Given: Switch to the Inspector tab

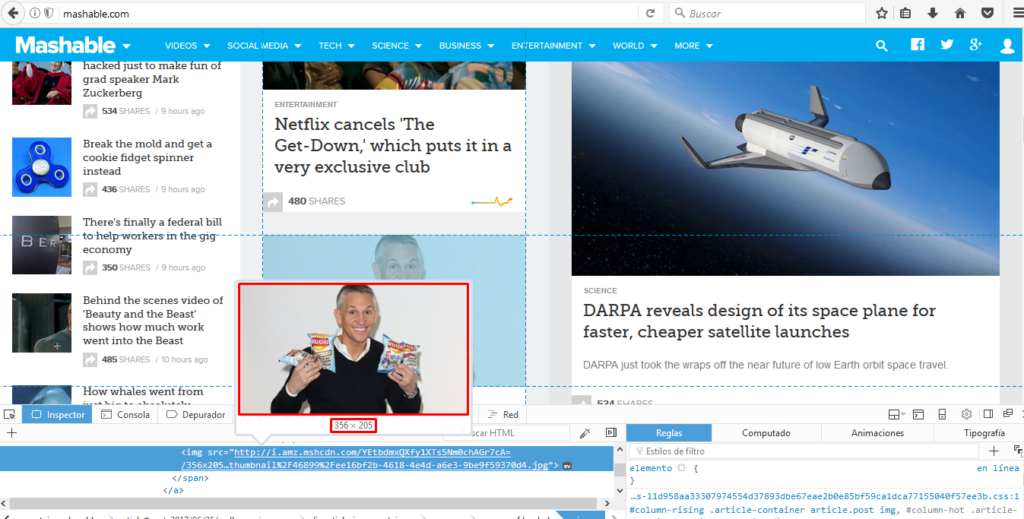Looking at the screenshot, I should tap(57, 415).
